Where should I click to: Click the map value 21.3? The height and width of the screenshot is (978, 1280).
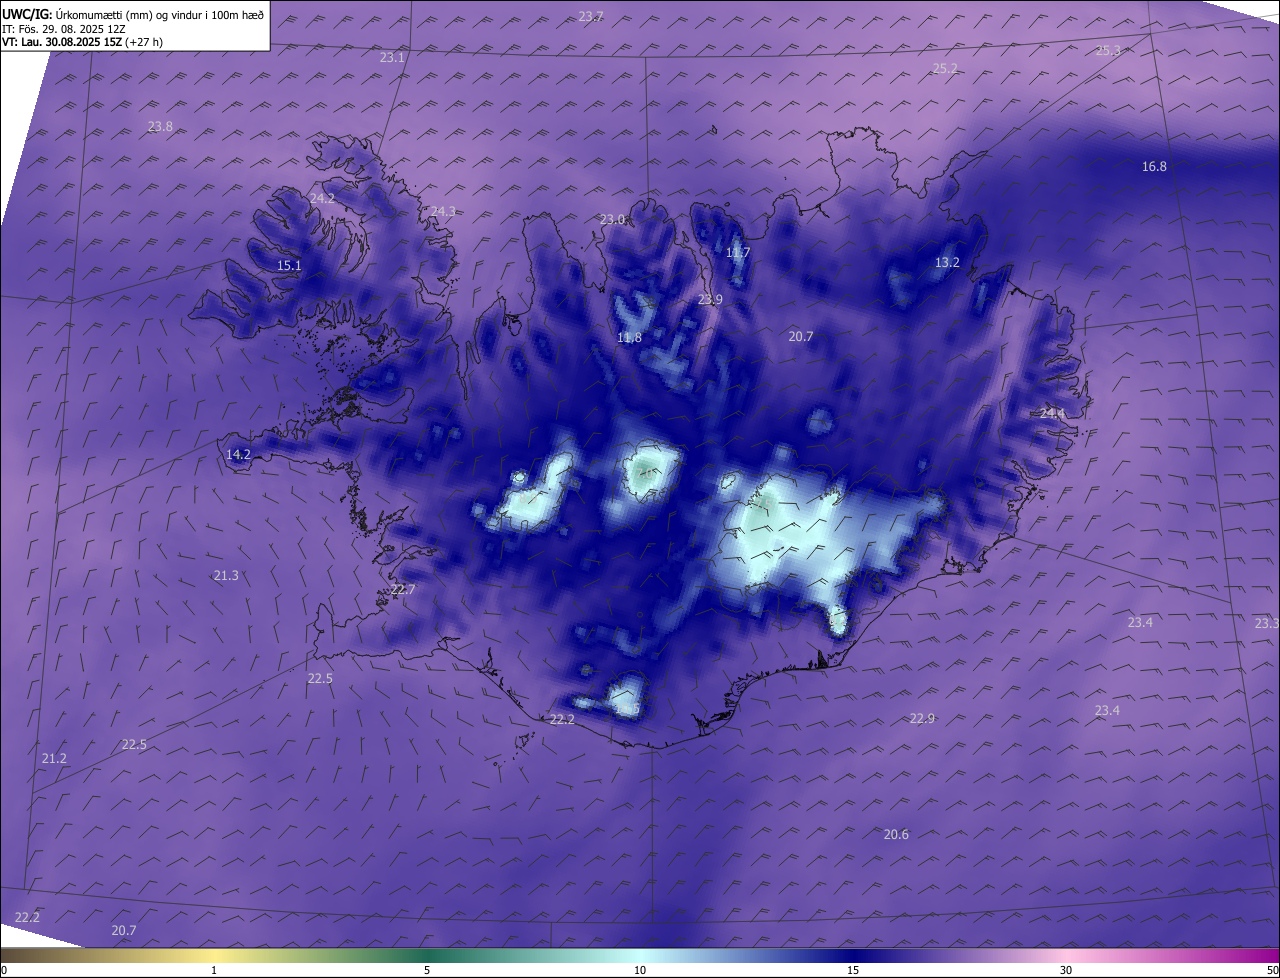pos(226,576)
